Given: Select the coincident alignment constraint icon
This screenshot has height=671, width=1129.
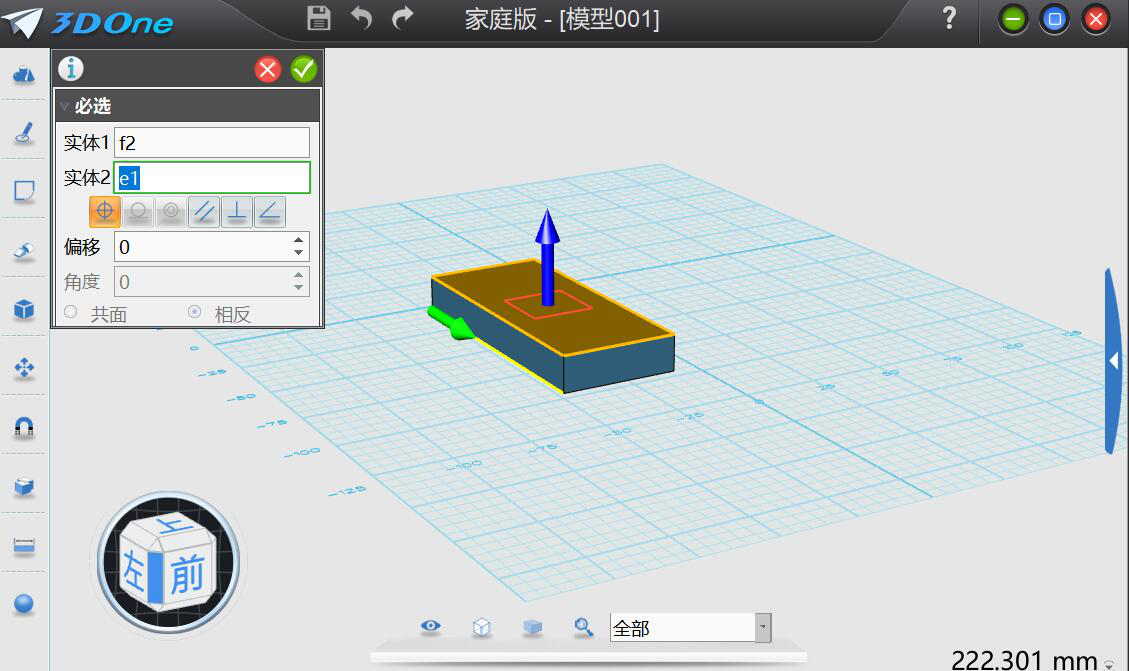Looking at the screenshot, I should (105, 211).
